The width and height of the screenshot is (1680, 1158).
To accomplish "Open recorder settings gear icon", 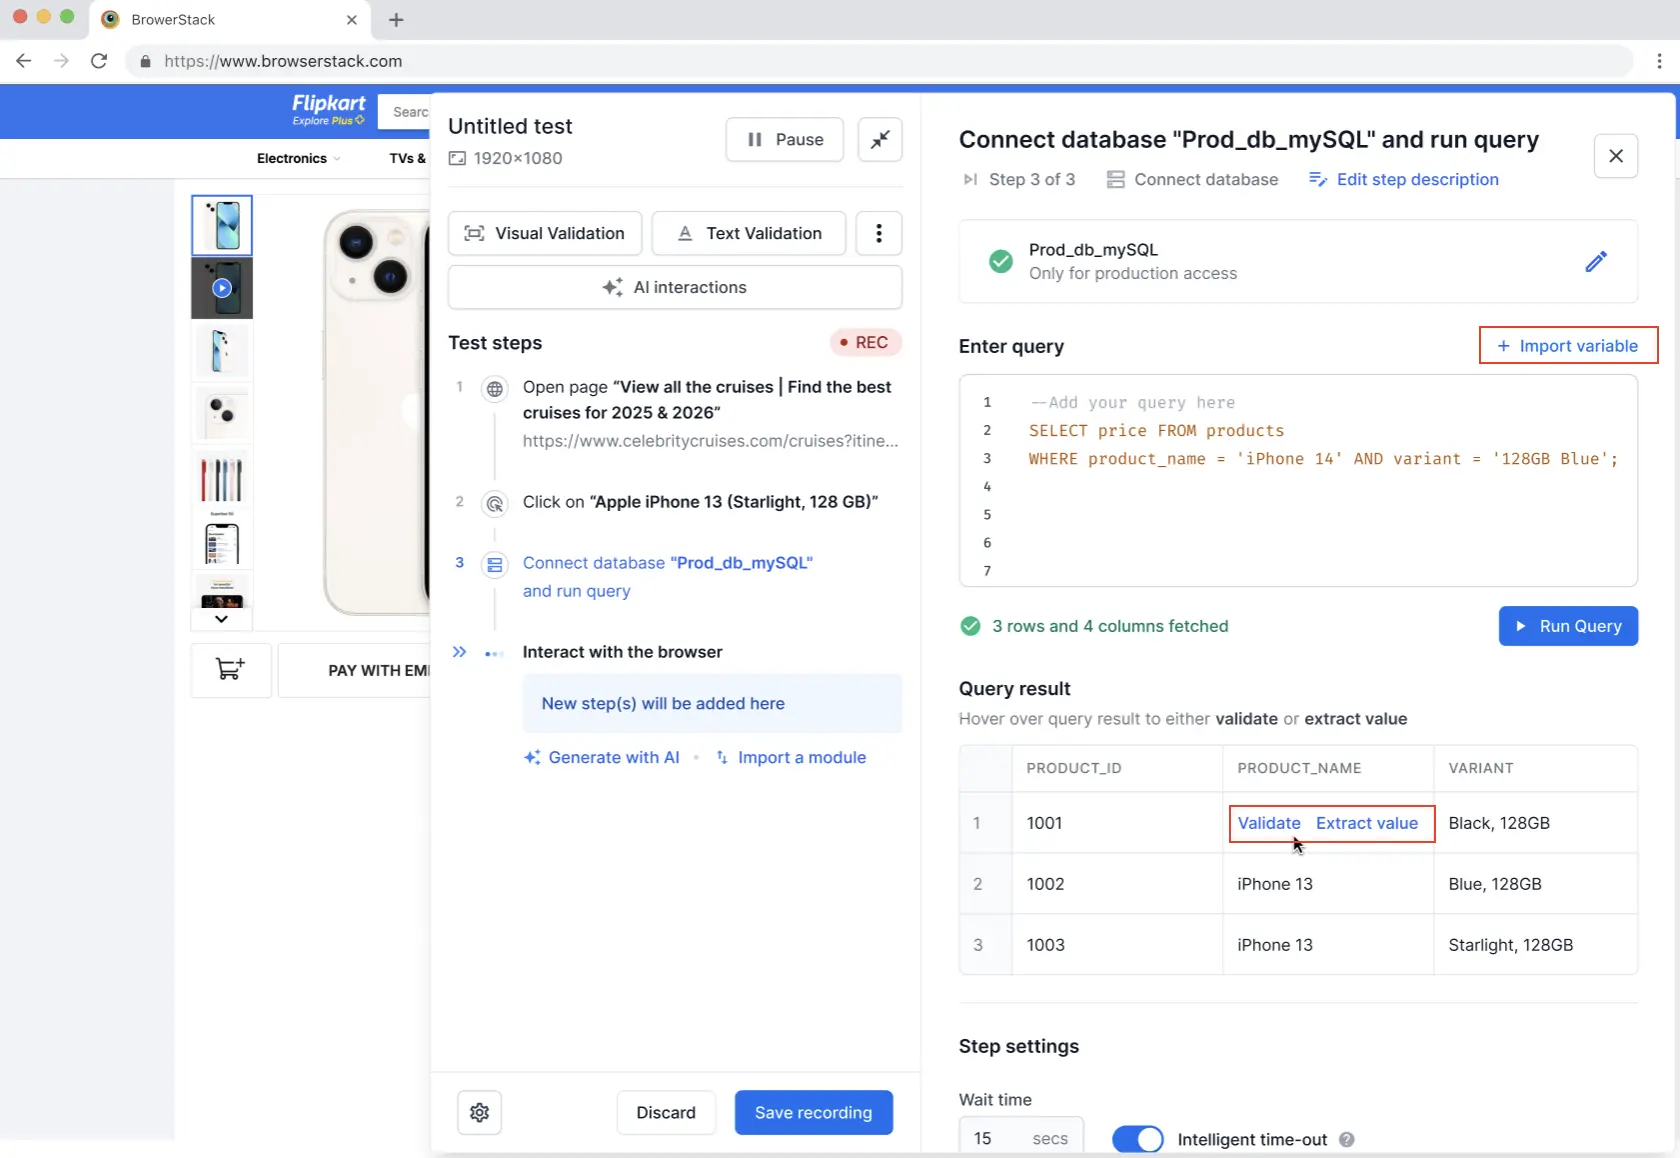I will click(x=479, y=1112).
